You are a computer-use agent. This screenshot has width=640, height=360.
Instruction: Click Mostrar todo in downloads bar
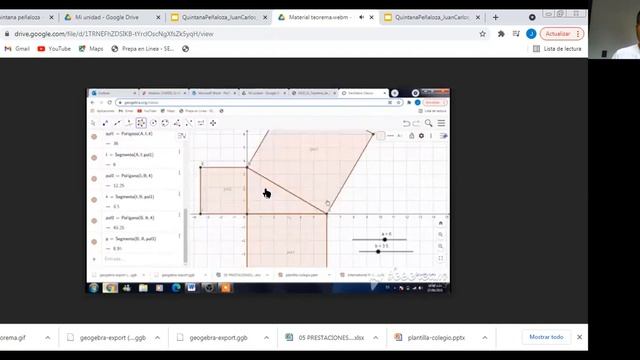point(546,337)
